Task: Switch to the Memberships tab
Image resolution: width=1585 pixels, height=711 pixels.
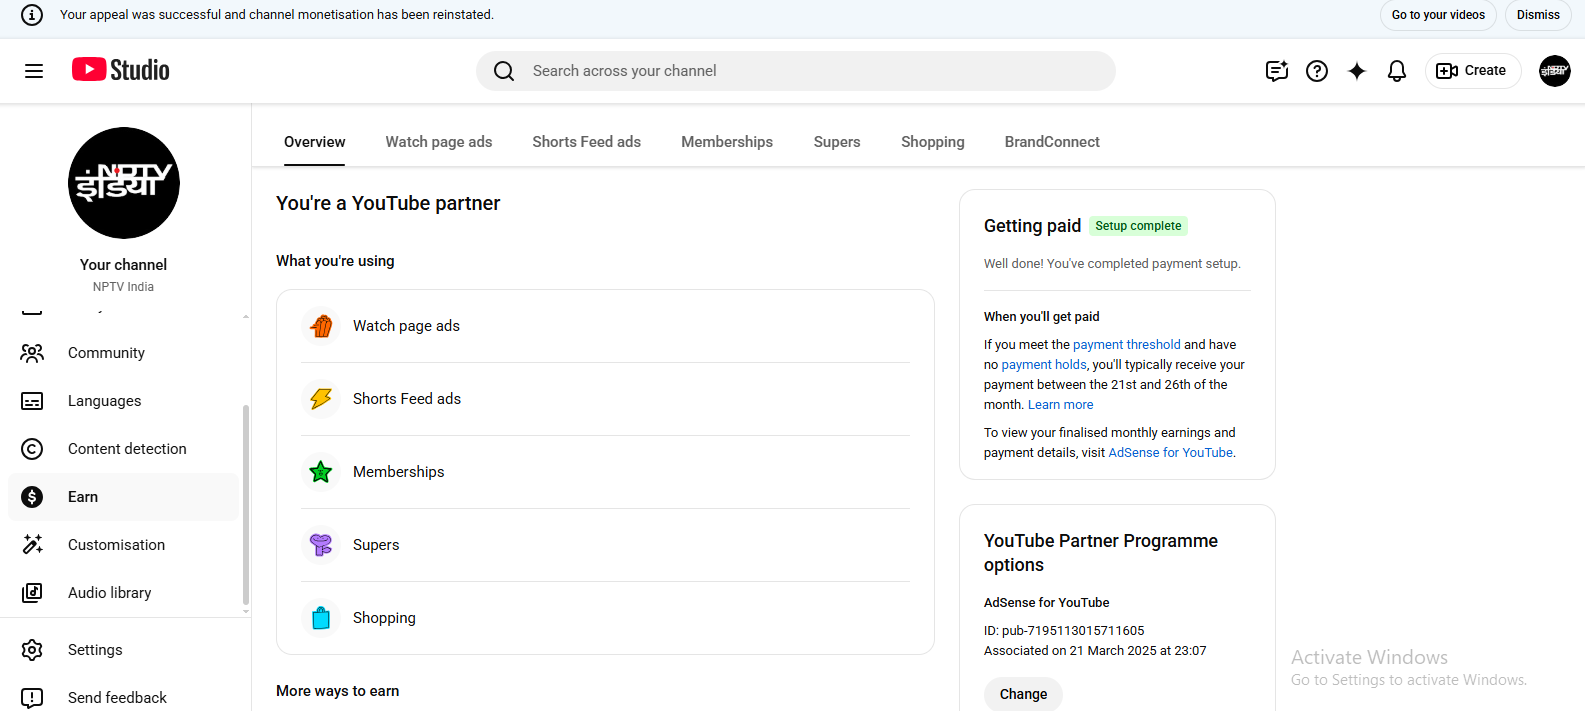Action: click(x=727, y=142)
